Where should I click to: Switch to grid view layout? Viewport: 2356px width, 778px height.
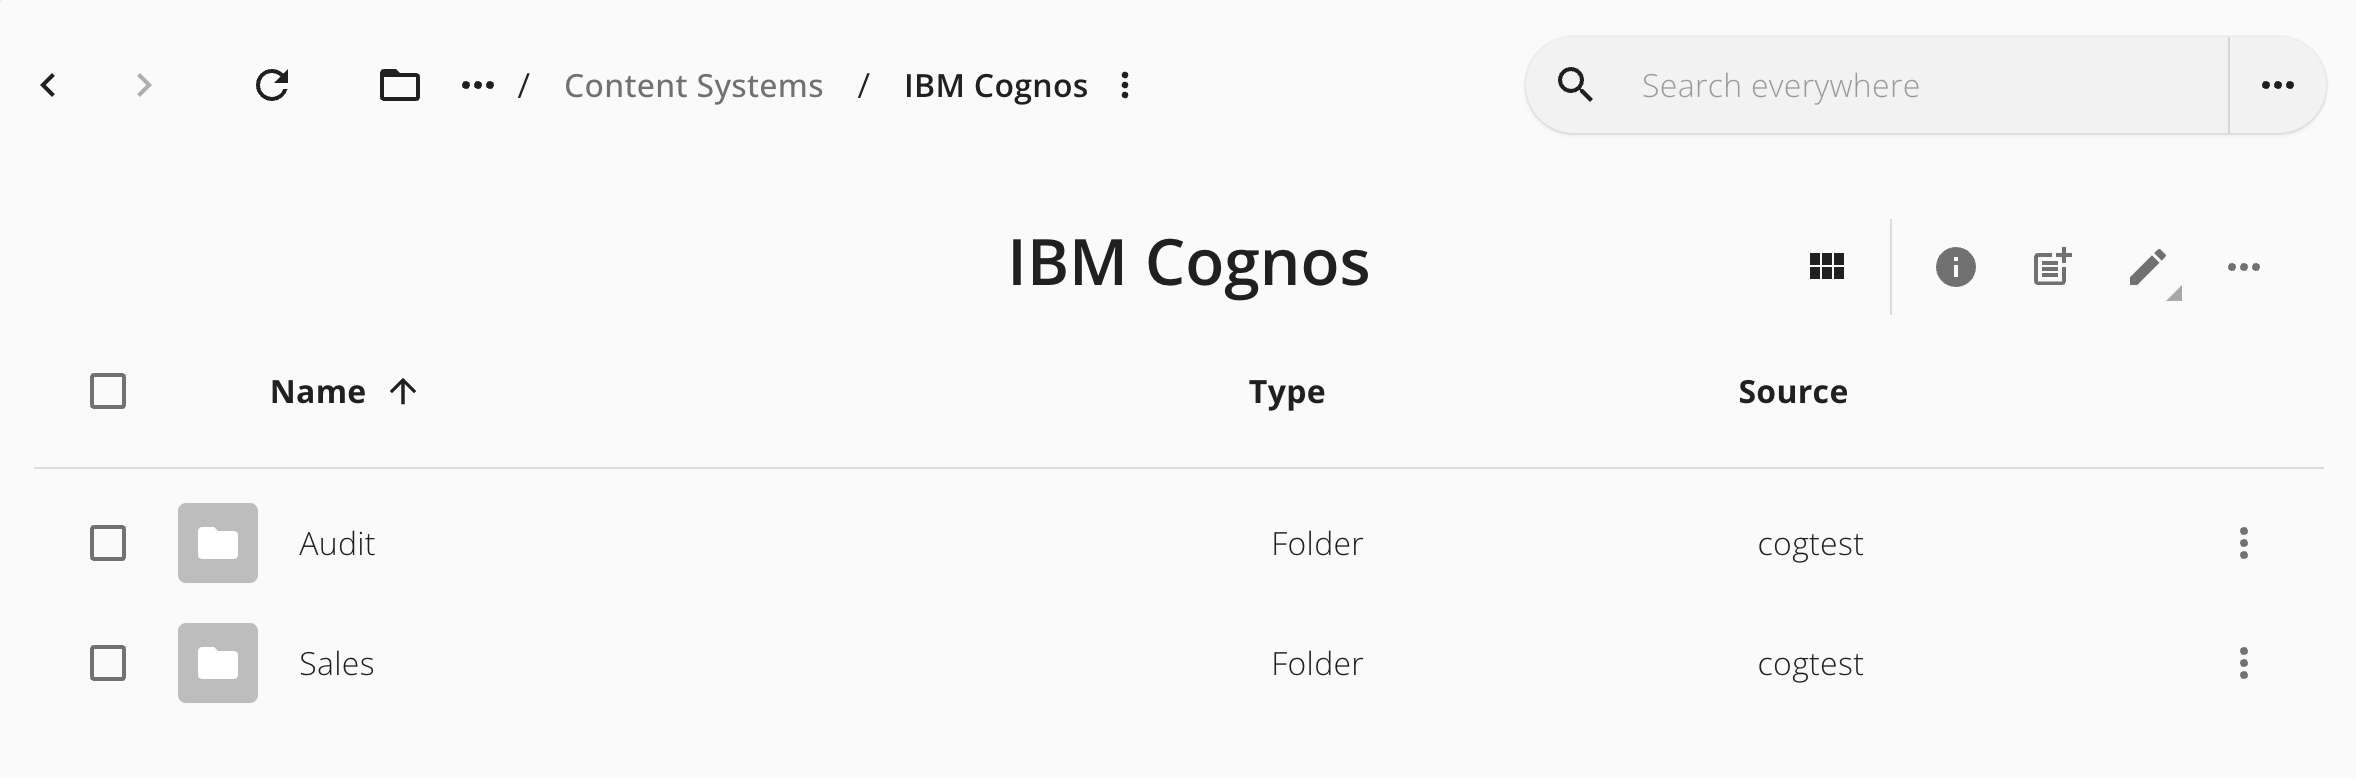[x=1827, y=267]
